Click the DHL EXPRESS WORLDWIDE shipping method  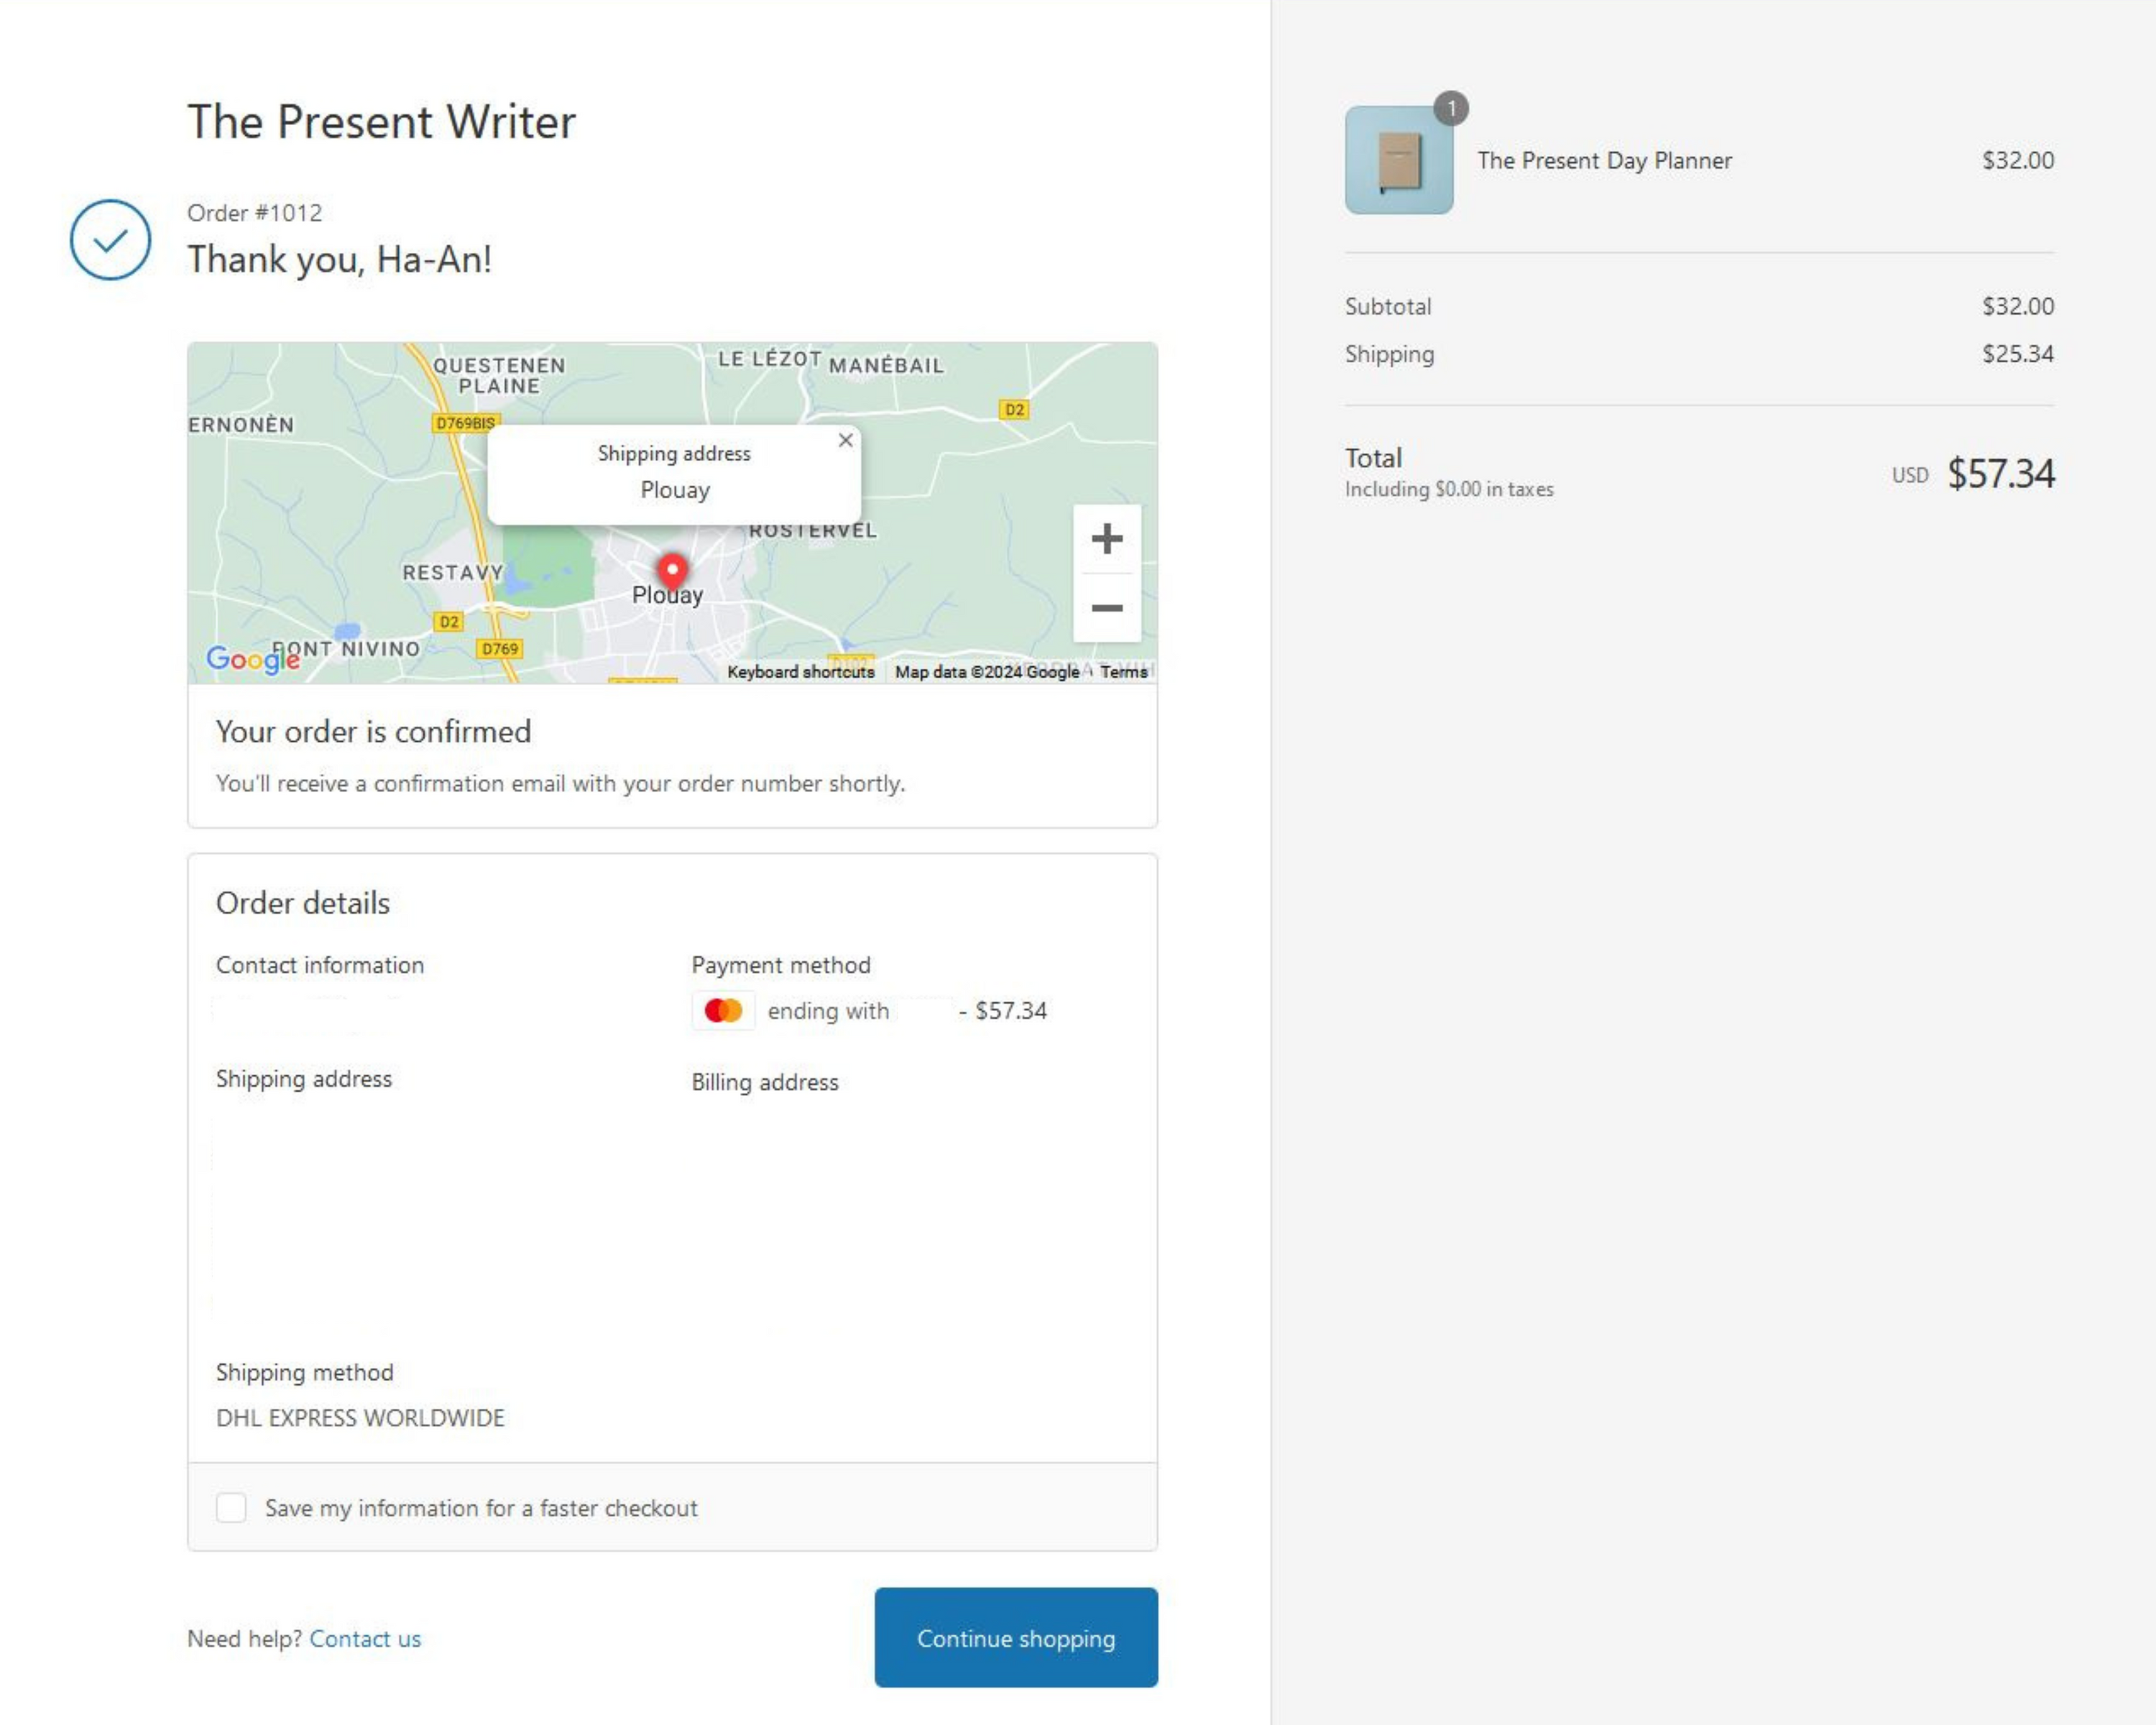[360, 1418]
